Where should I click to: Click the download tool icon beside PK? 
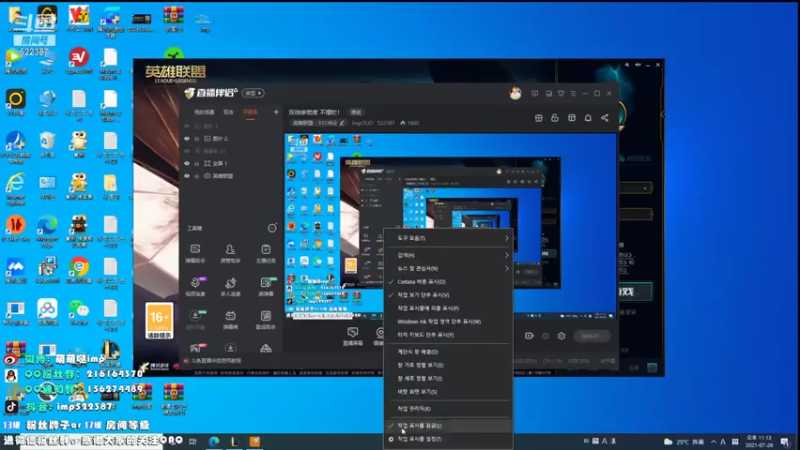point(230,348)
